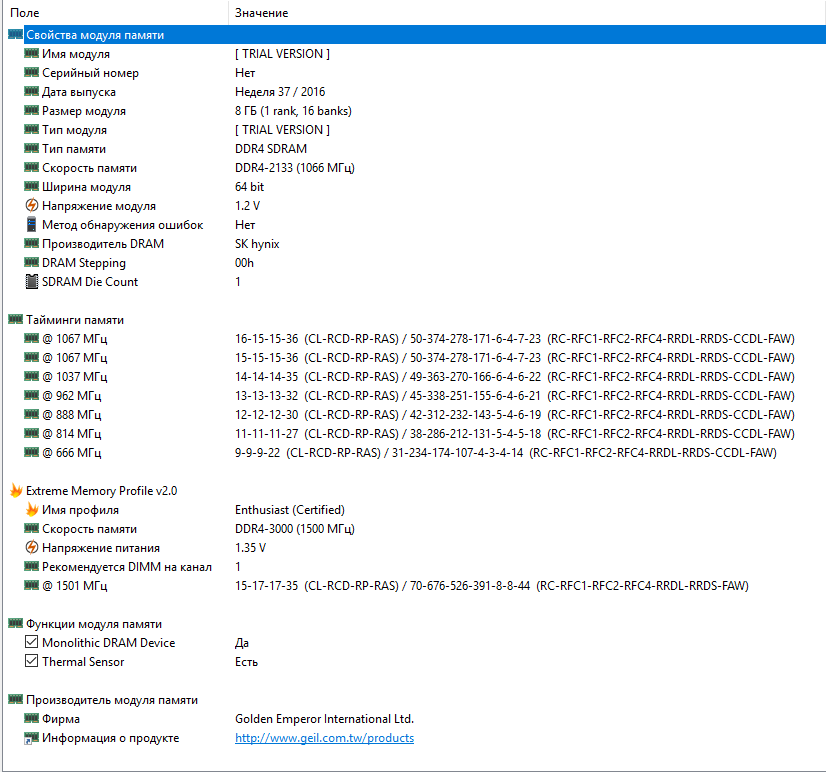Click the memory icon beside @ 666 МГц
826x772 pixels.
click(32, 452)
